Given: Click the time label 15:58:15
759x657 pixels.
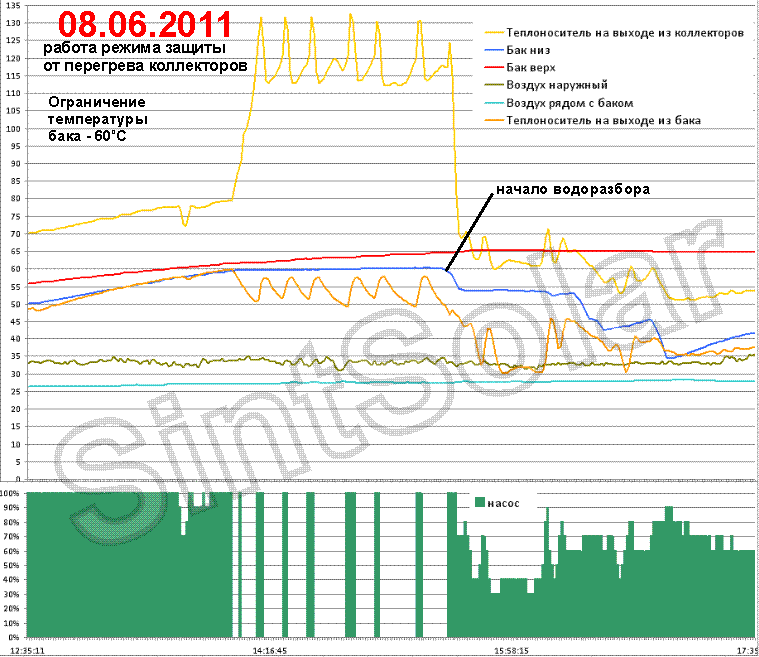Looking at the screenshot, I should point(511,651).
